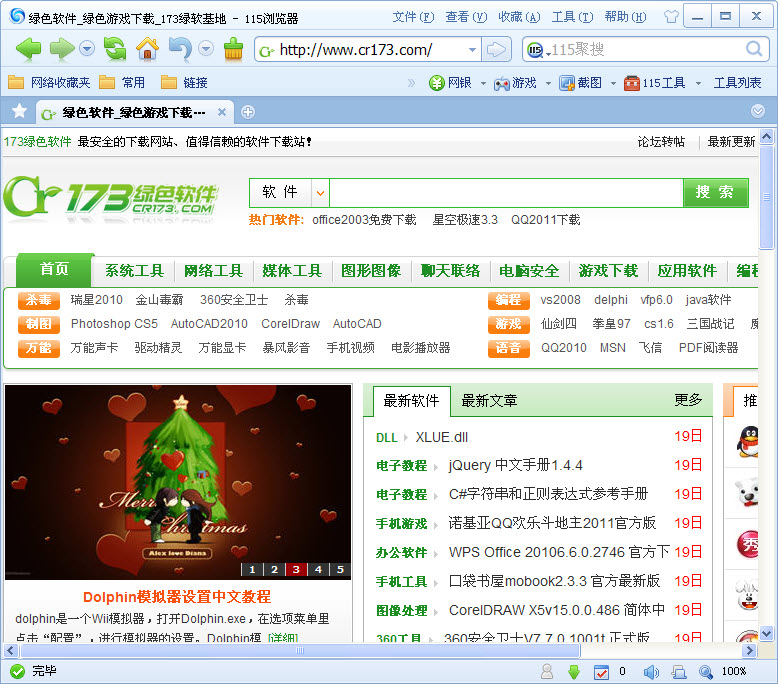Click the 115 search engine icon
This screenshot has width=778, height=684.
[534, 50]
